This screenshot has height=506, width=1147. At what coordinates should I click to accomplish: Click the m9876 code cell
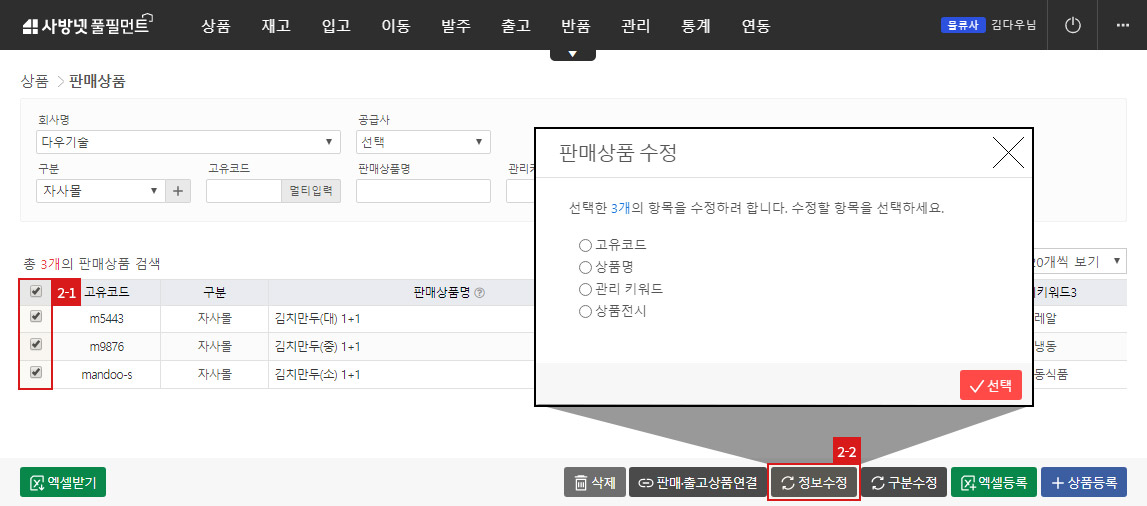click(x=107, y=347)
